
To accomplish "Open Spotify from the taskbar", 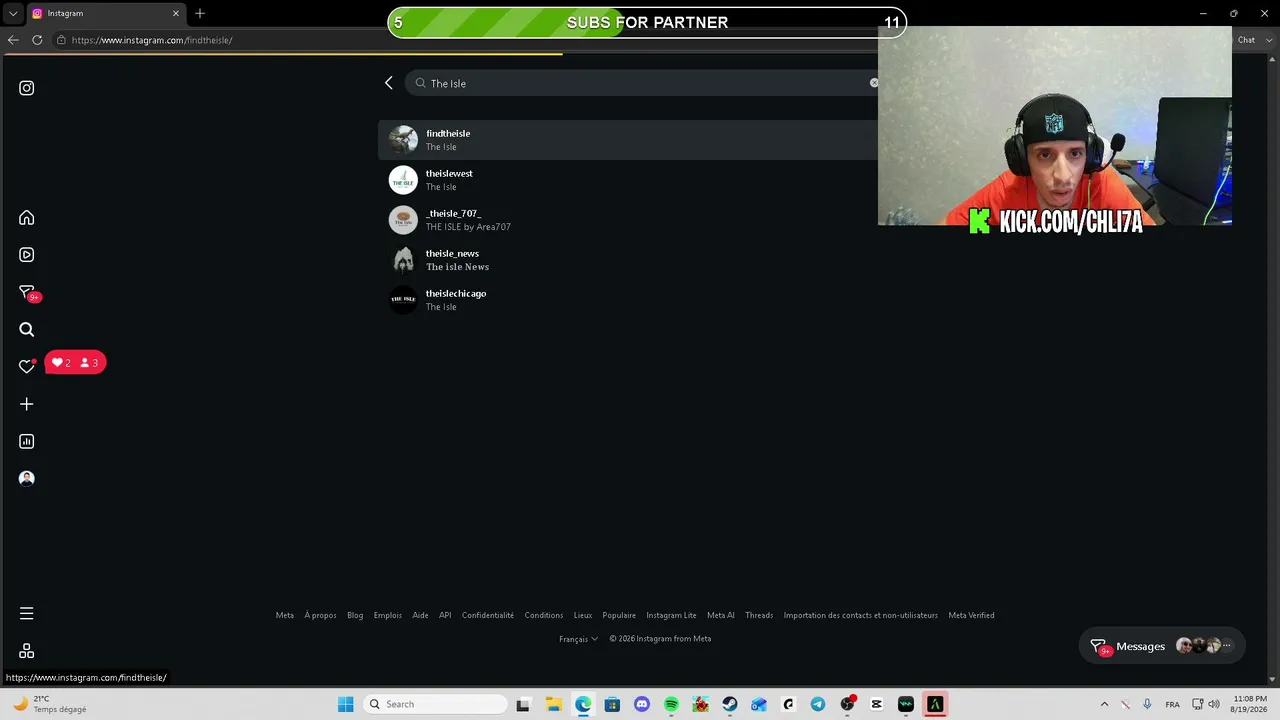I will (x=671, y=704).
